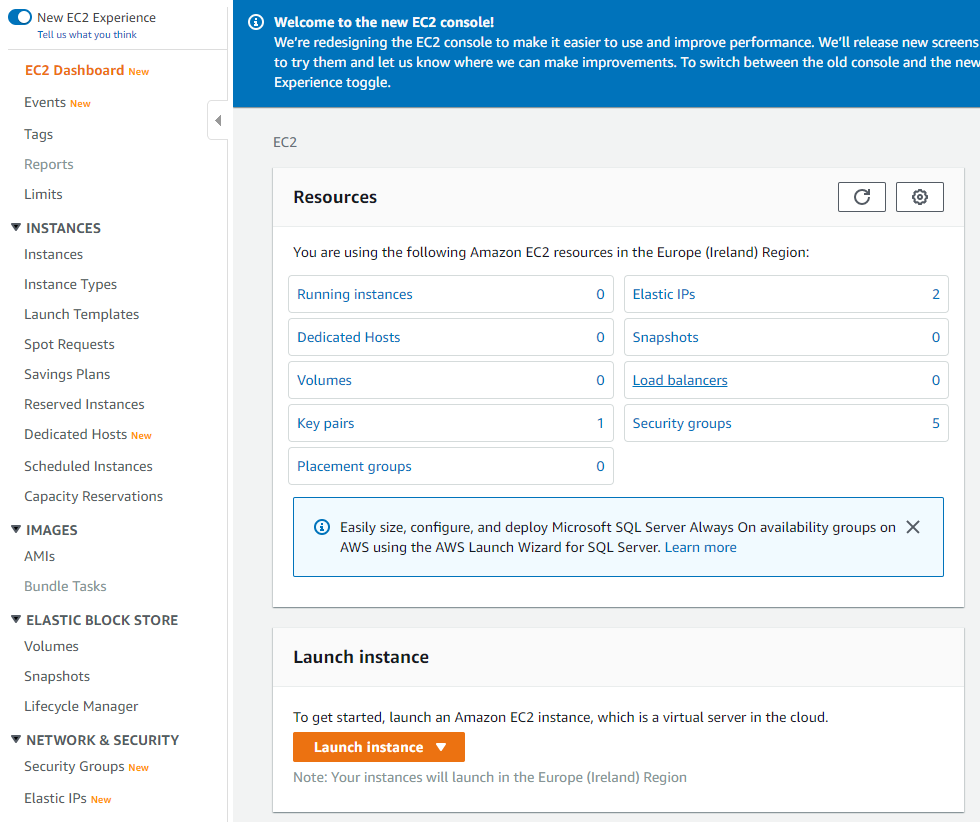The width and height of the screenshot is (980, 822).
Task: Go to Launch Templates in sidebar
Action: tap(82, 314)
